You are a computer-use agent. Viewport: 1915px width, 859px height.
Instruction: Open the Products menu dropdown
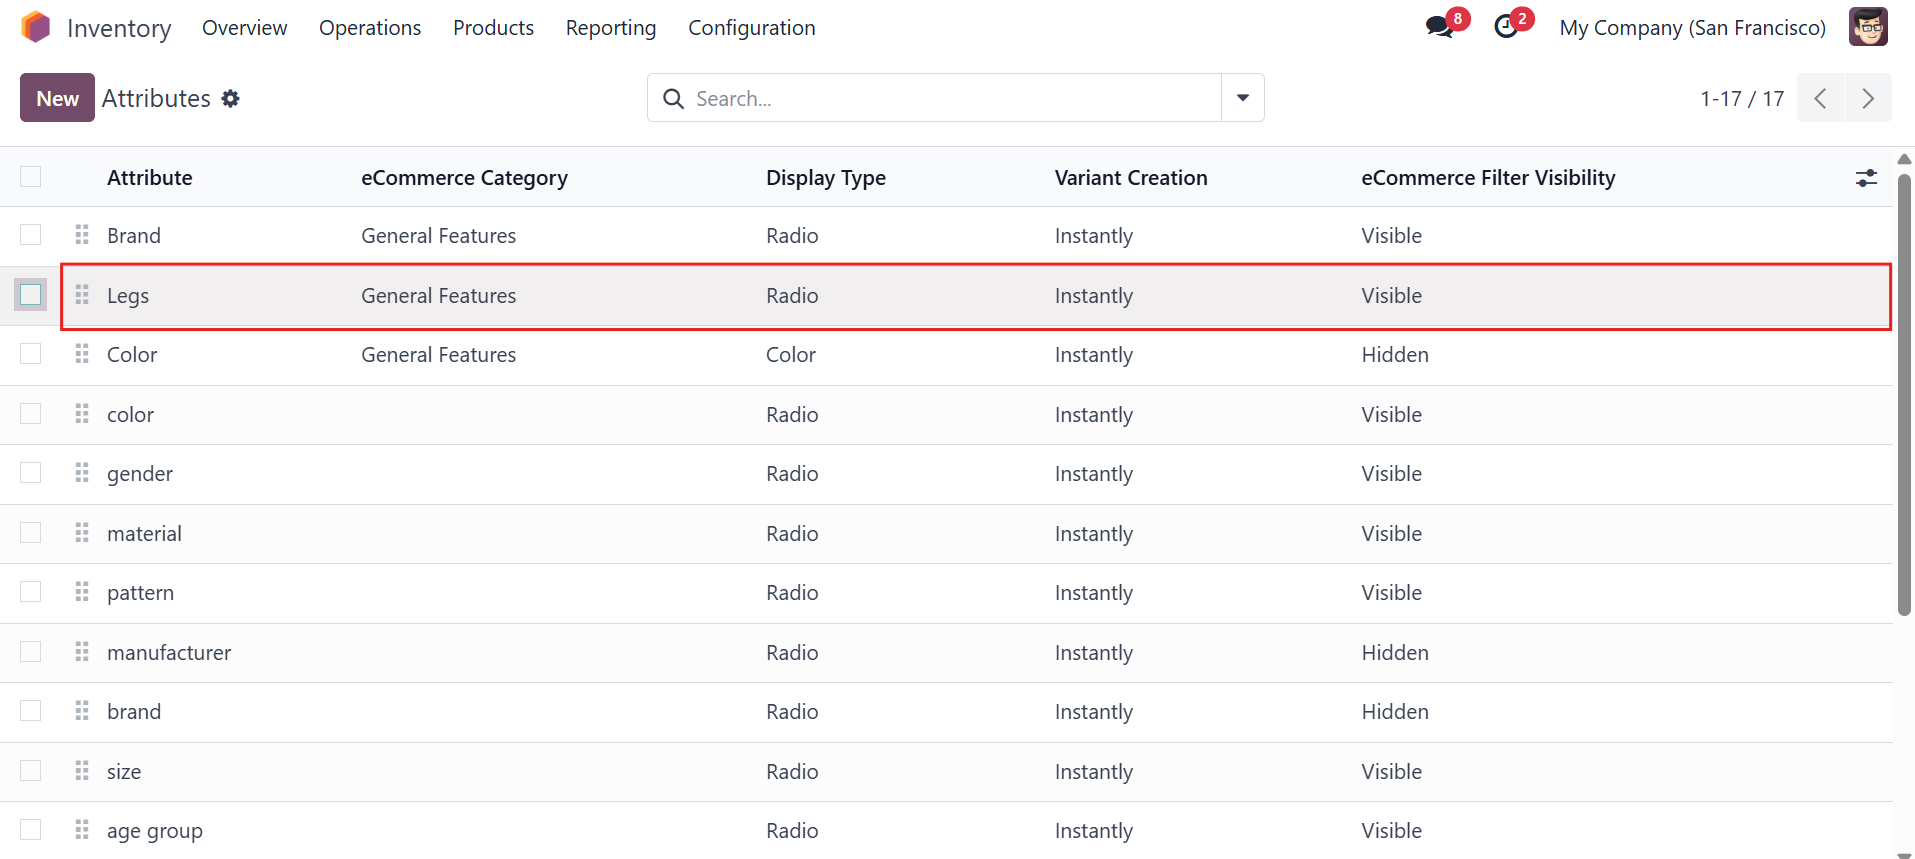(493, 28)
